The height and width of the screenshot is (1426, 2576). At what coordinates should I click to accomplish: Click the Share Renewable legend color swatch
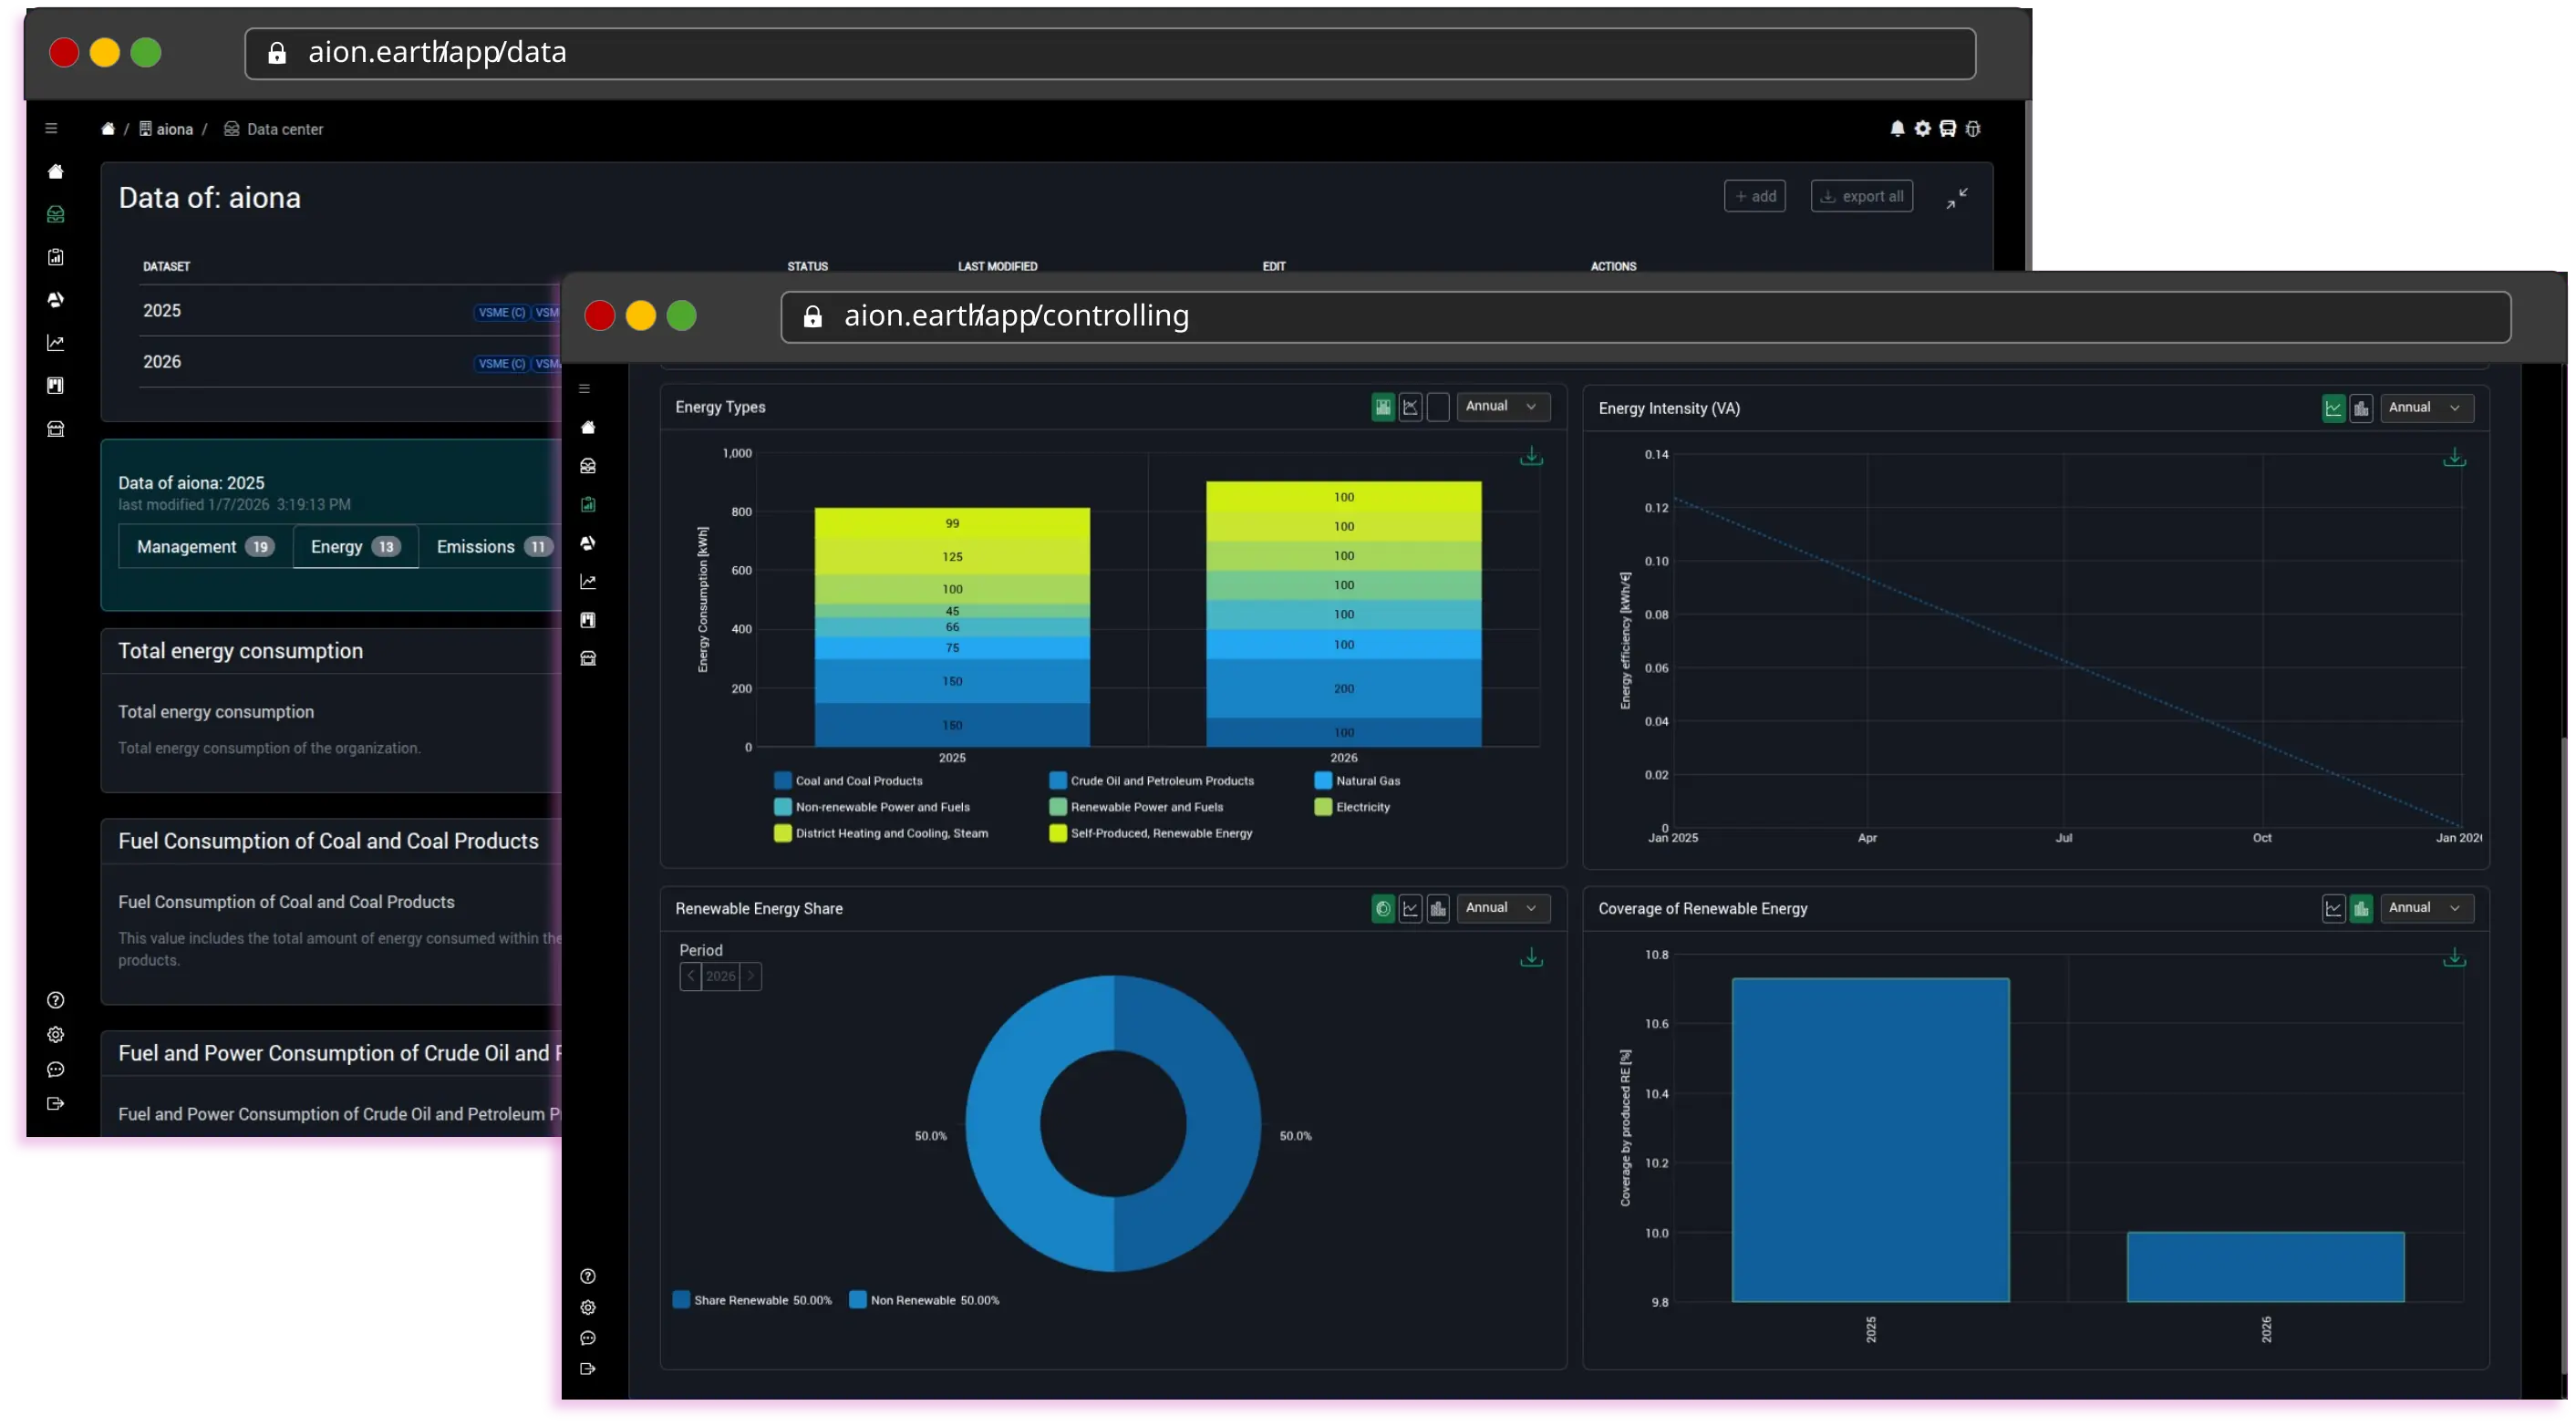click(x=681, y=1299)
